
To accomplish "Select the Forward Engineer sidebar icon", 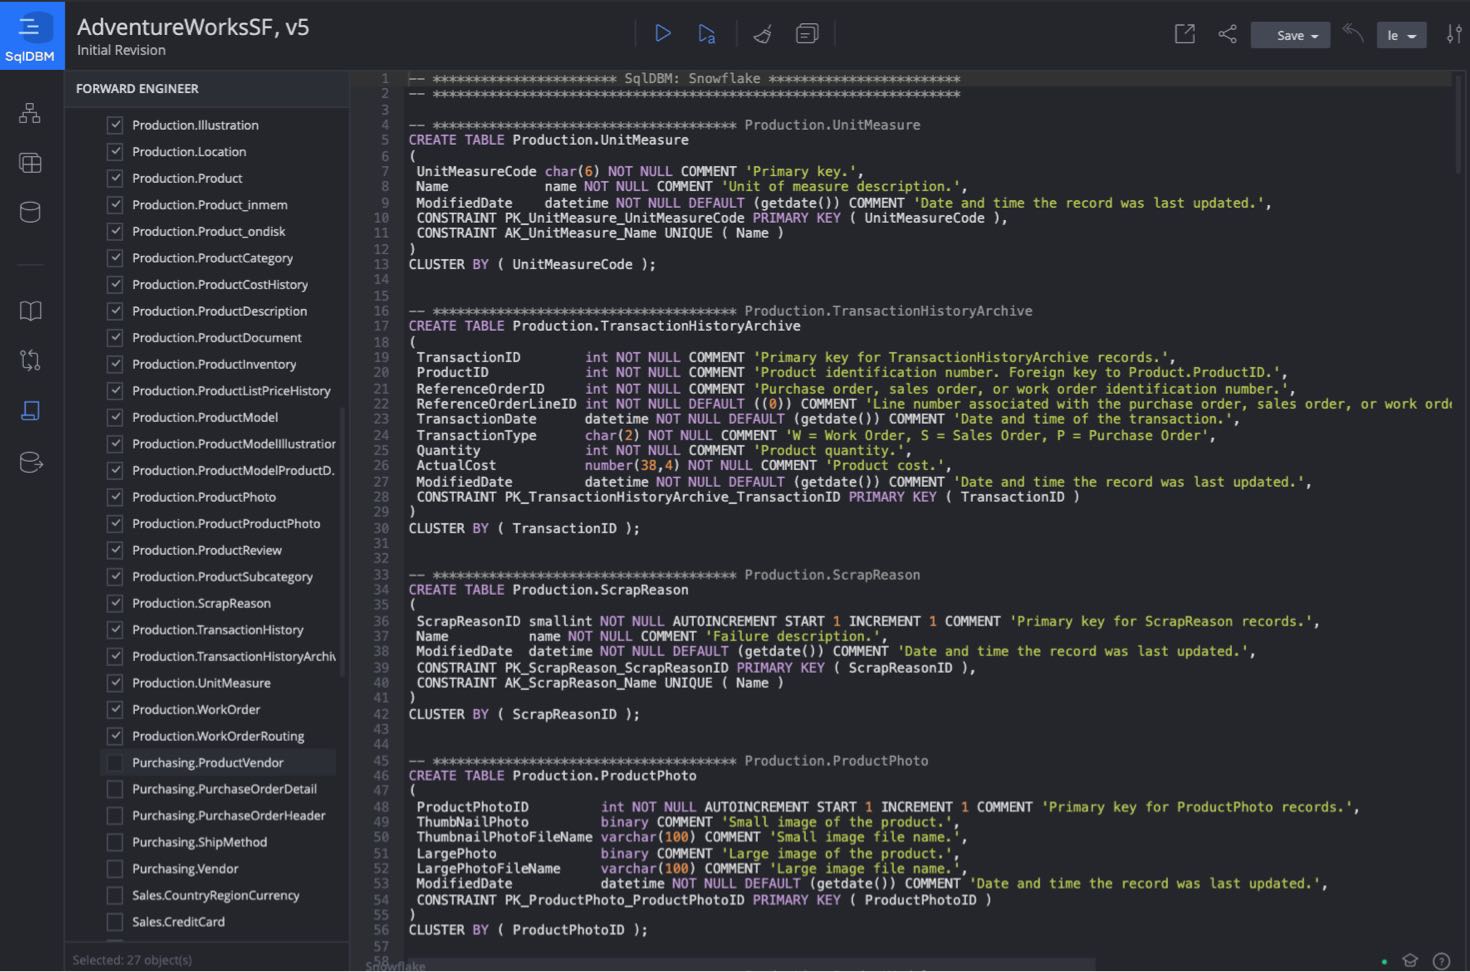I will (30, 411).
